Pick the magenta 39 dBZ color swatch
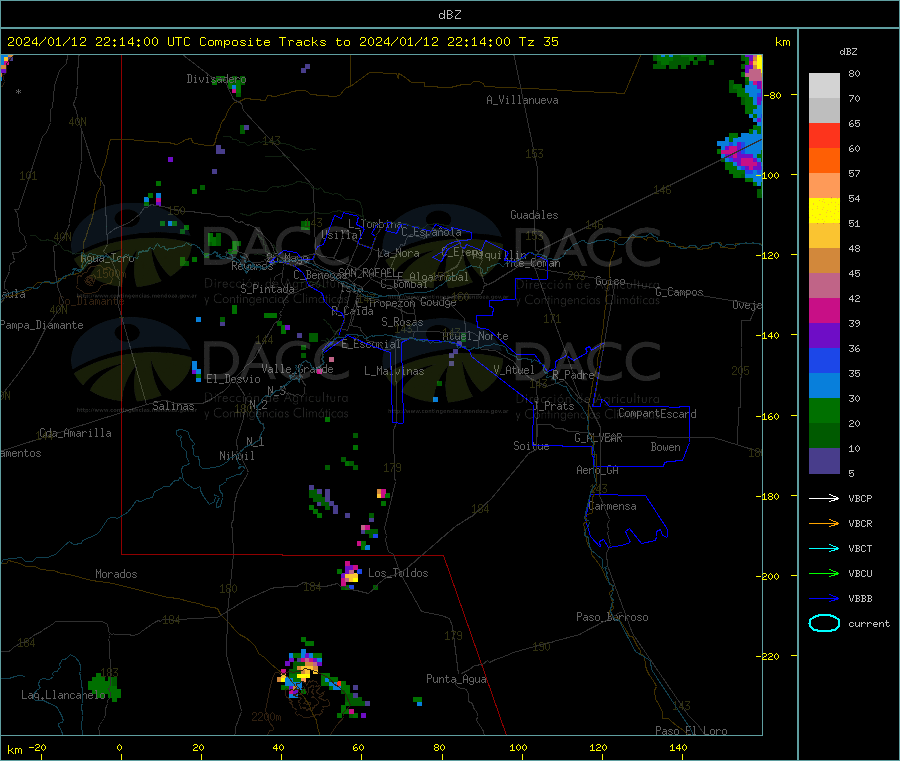Image resolution: width=900 pixels, height=761 pixels. coord(824,310)
